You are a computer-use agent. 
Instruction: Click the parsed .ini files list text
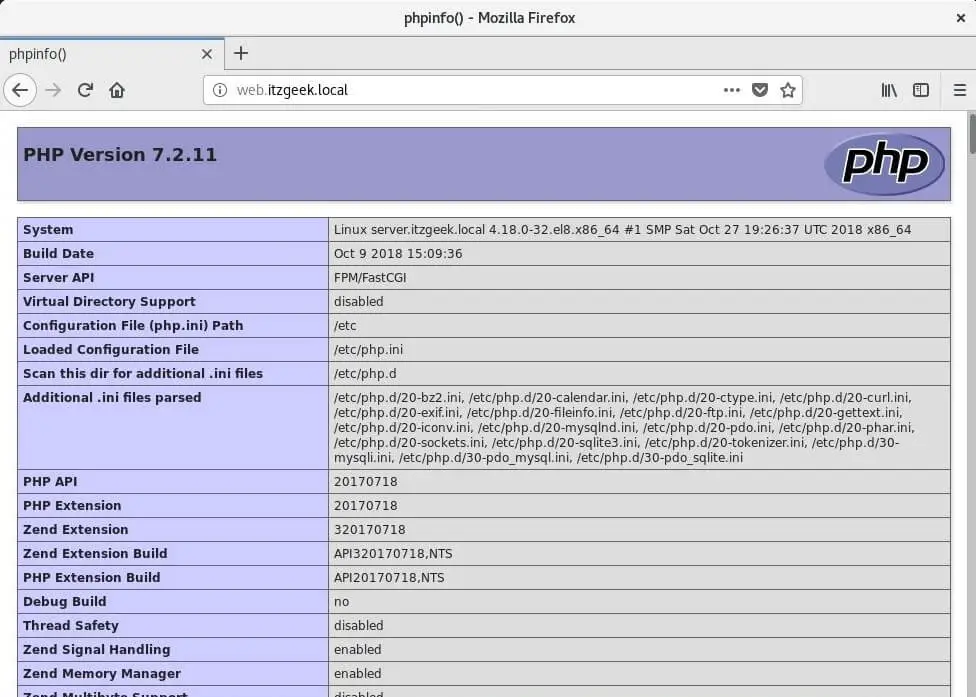(624, 428)
